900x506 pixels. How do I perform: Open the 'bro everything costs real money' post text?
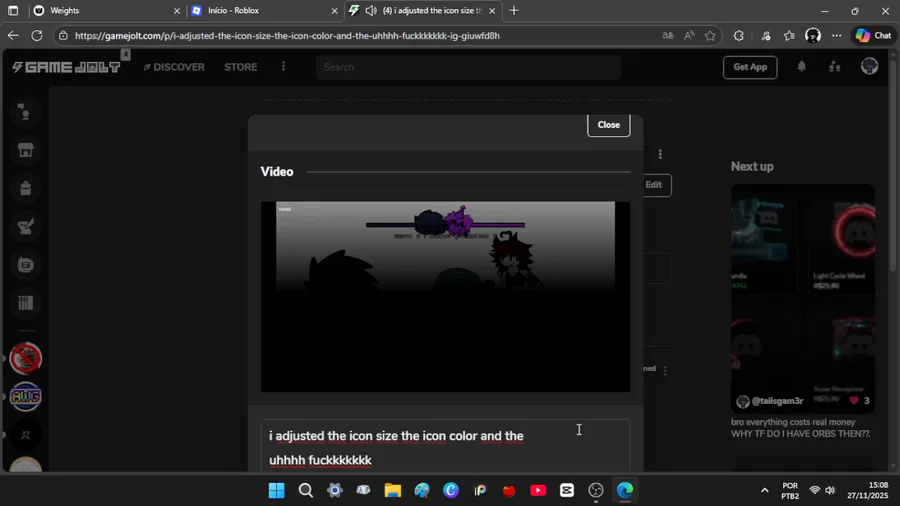coord(801,428)
